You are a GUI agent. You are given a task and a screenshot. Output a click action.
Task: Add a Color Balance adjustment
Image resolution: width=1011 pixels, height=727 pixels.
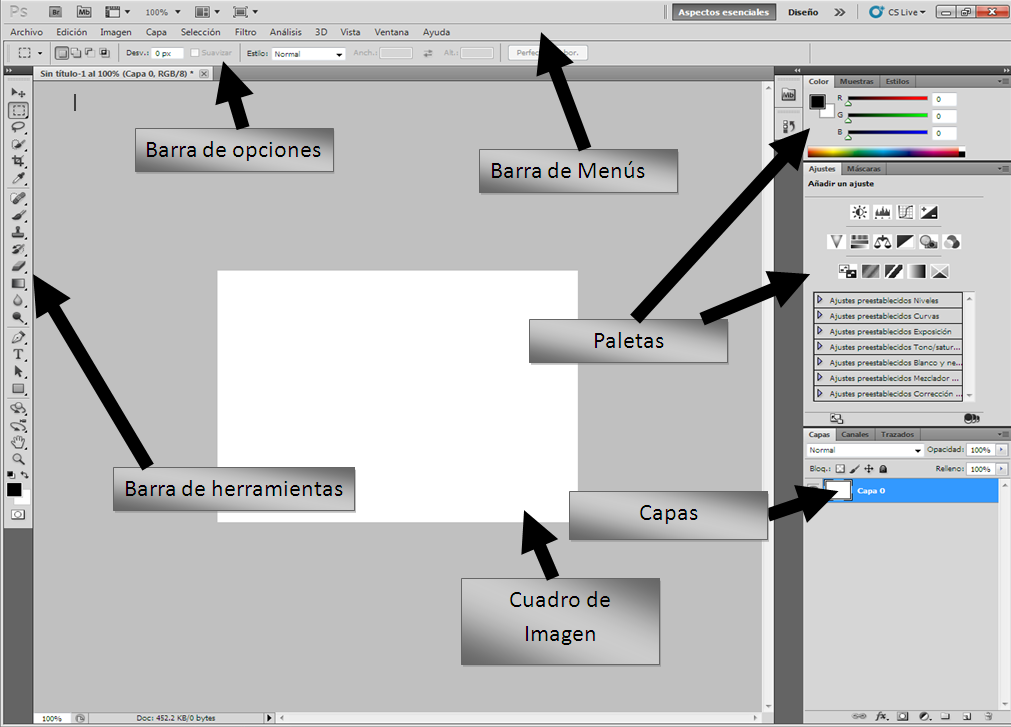pyautogui.click(x=882, y=242)
